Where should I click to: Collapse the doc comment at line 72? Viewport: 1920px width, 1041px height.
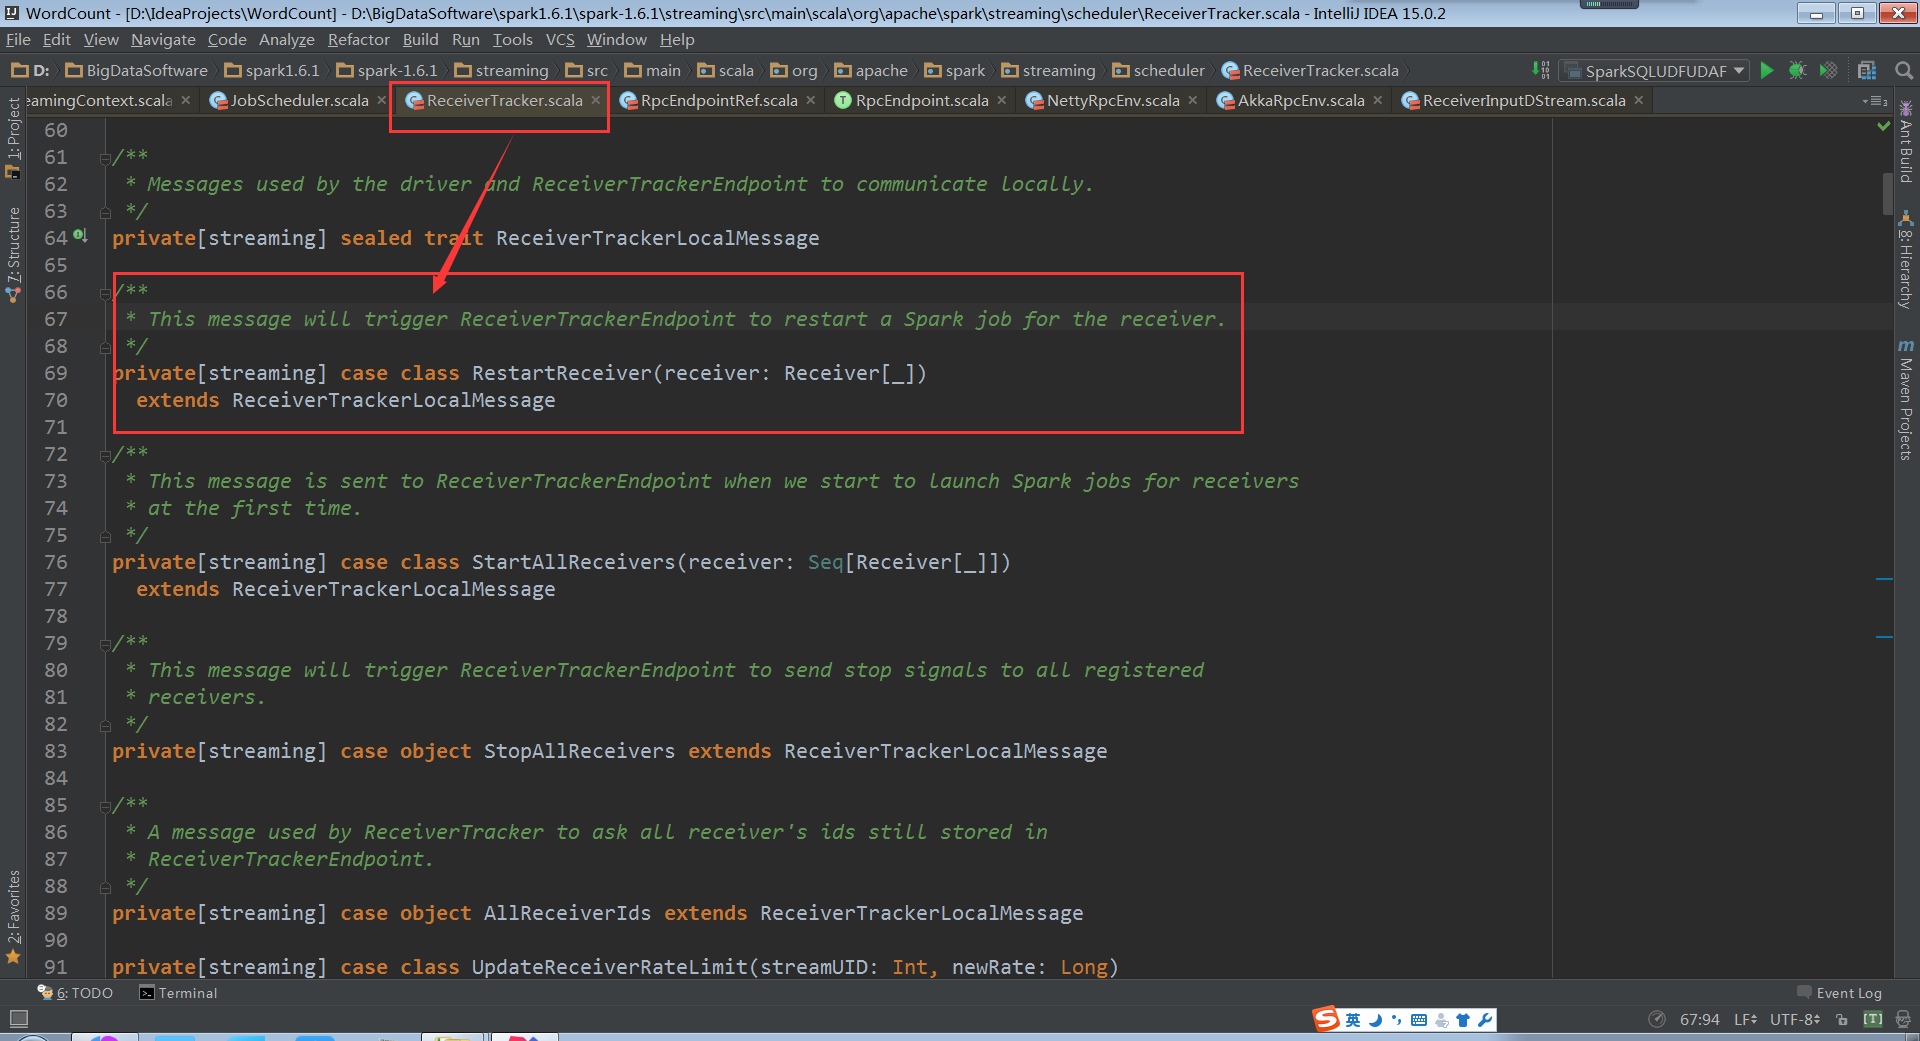point(105,455)
